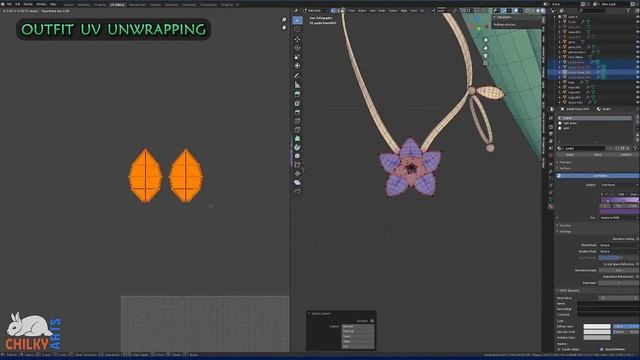The width and height of the screenshot is (640, 360).
Task: Select the 3D Cursor tool
Action: point(298,30)
